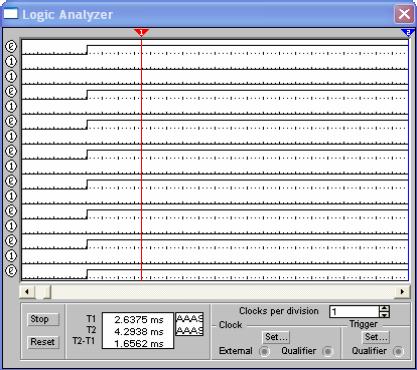This screenshot has width=417, height=370.
Task: Click the horizontal scrollbar thumb
Action: coord(43,292)
